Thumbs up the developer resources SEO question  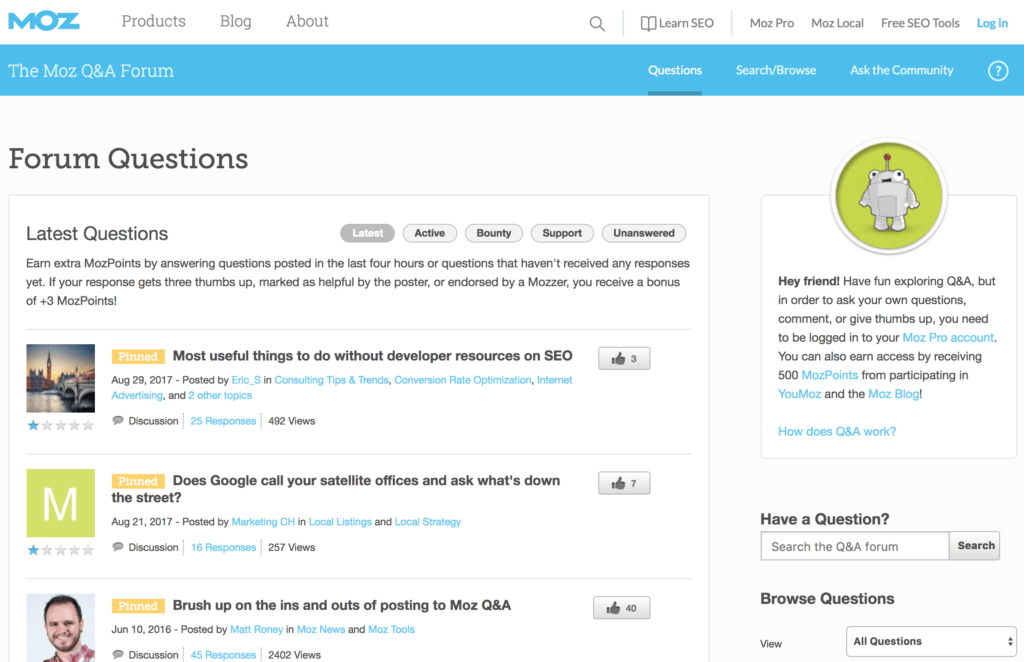click(624, 358)
